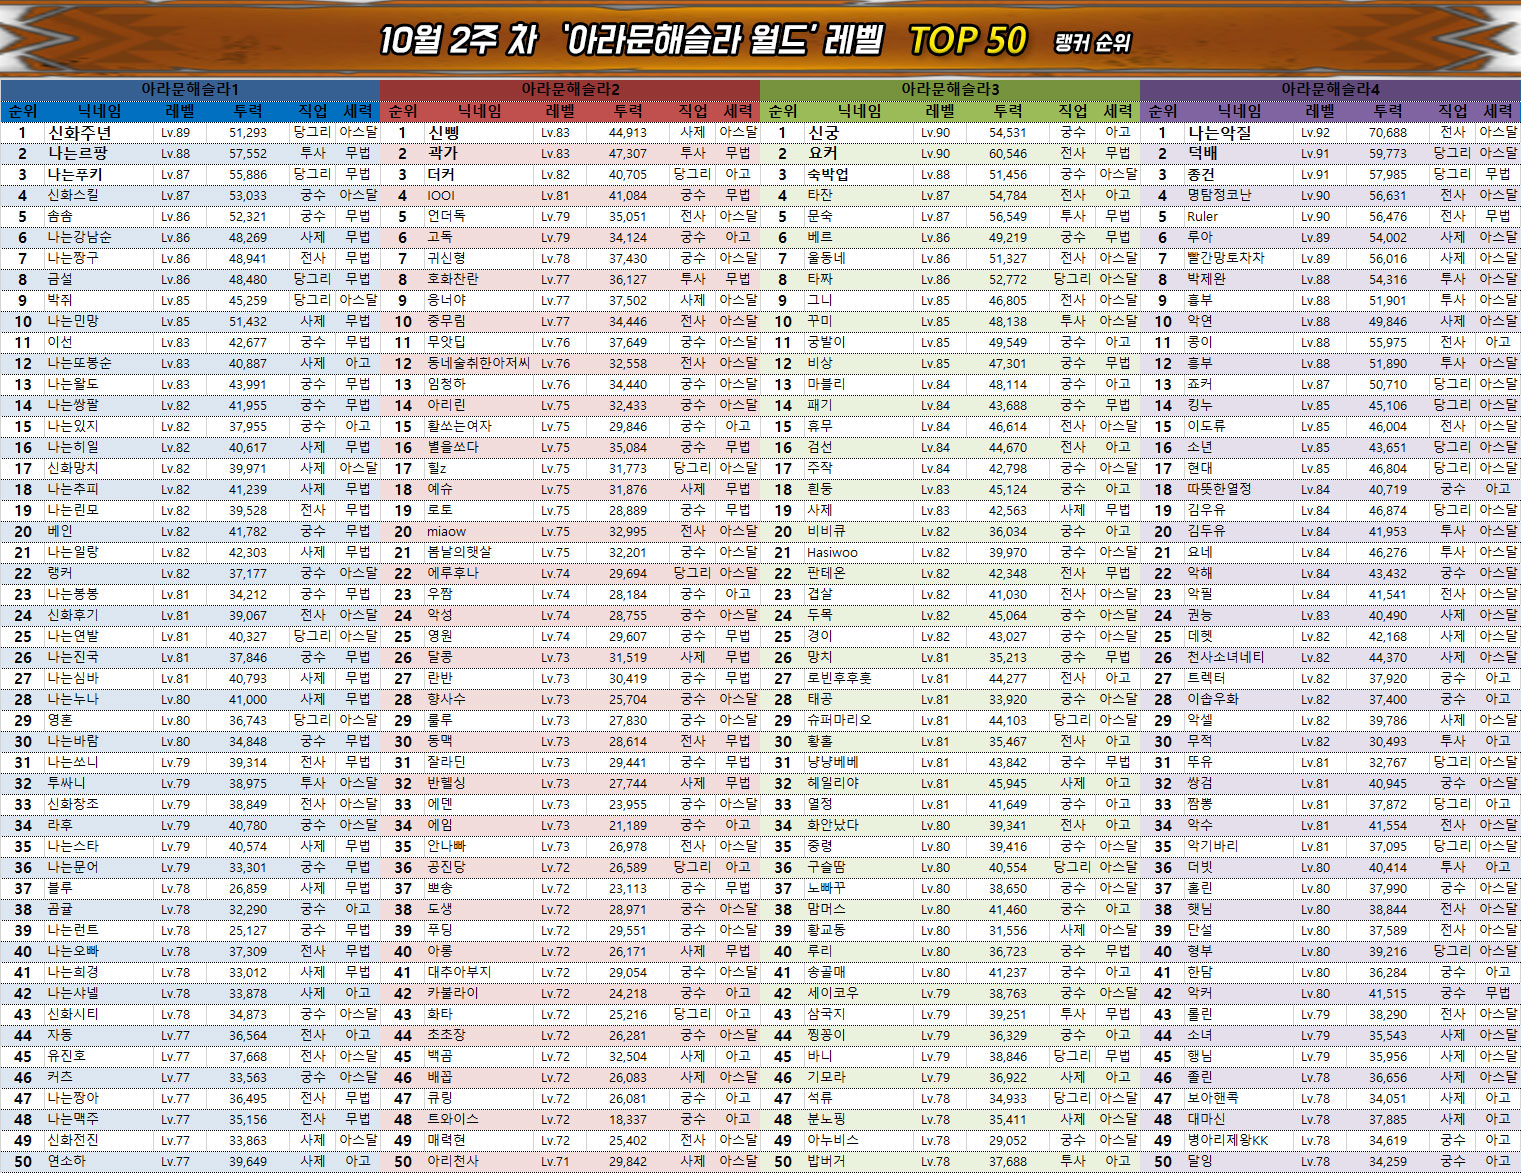Click the 랭커 순위 subtitle text

click(1092, 43)
